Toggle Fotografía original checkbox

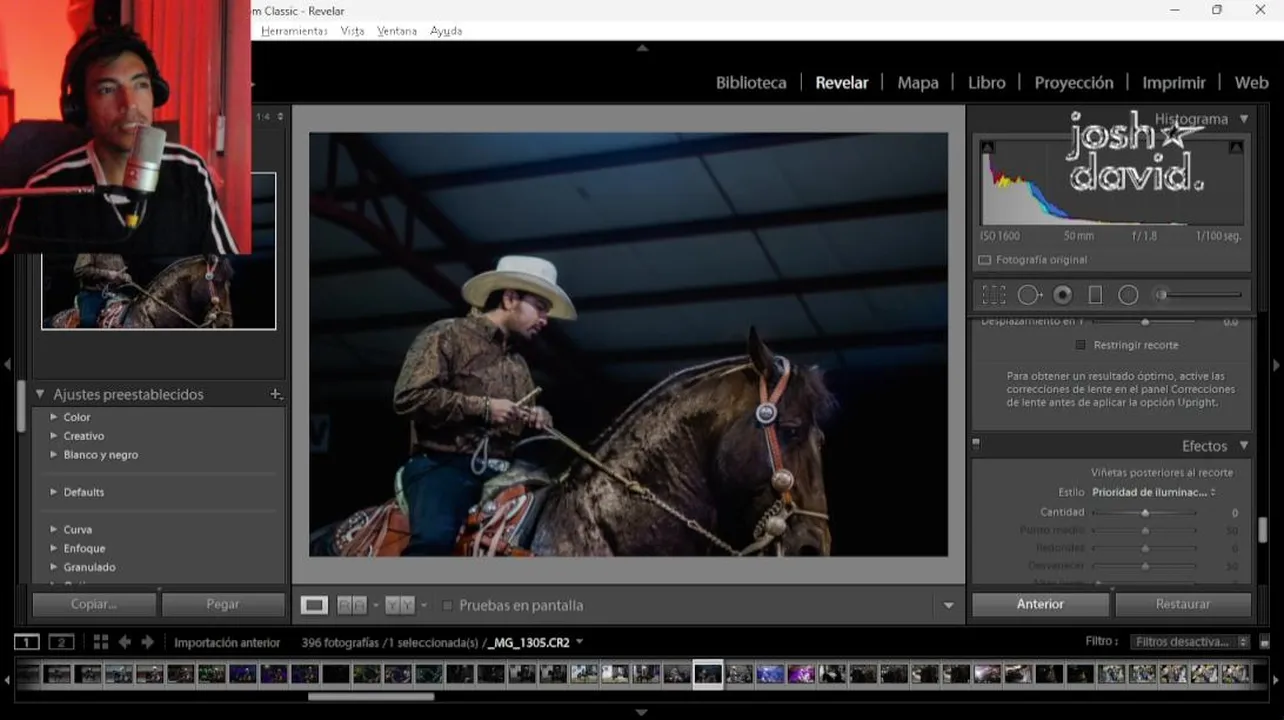985,260
